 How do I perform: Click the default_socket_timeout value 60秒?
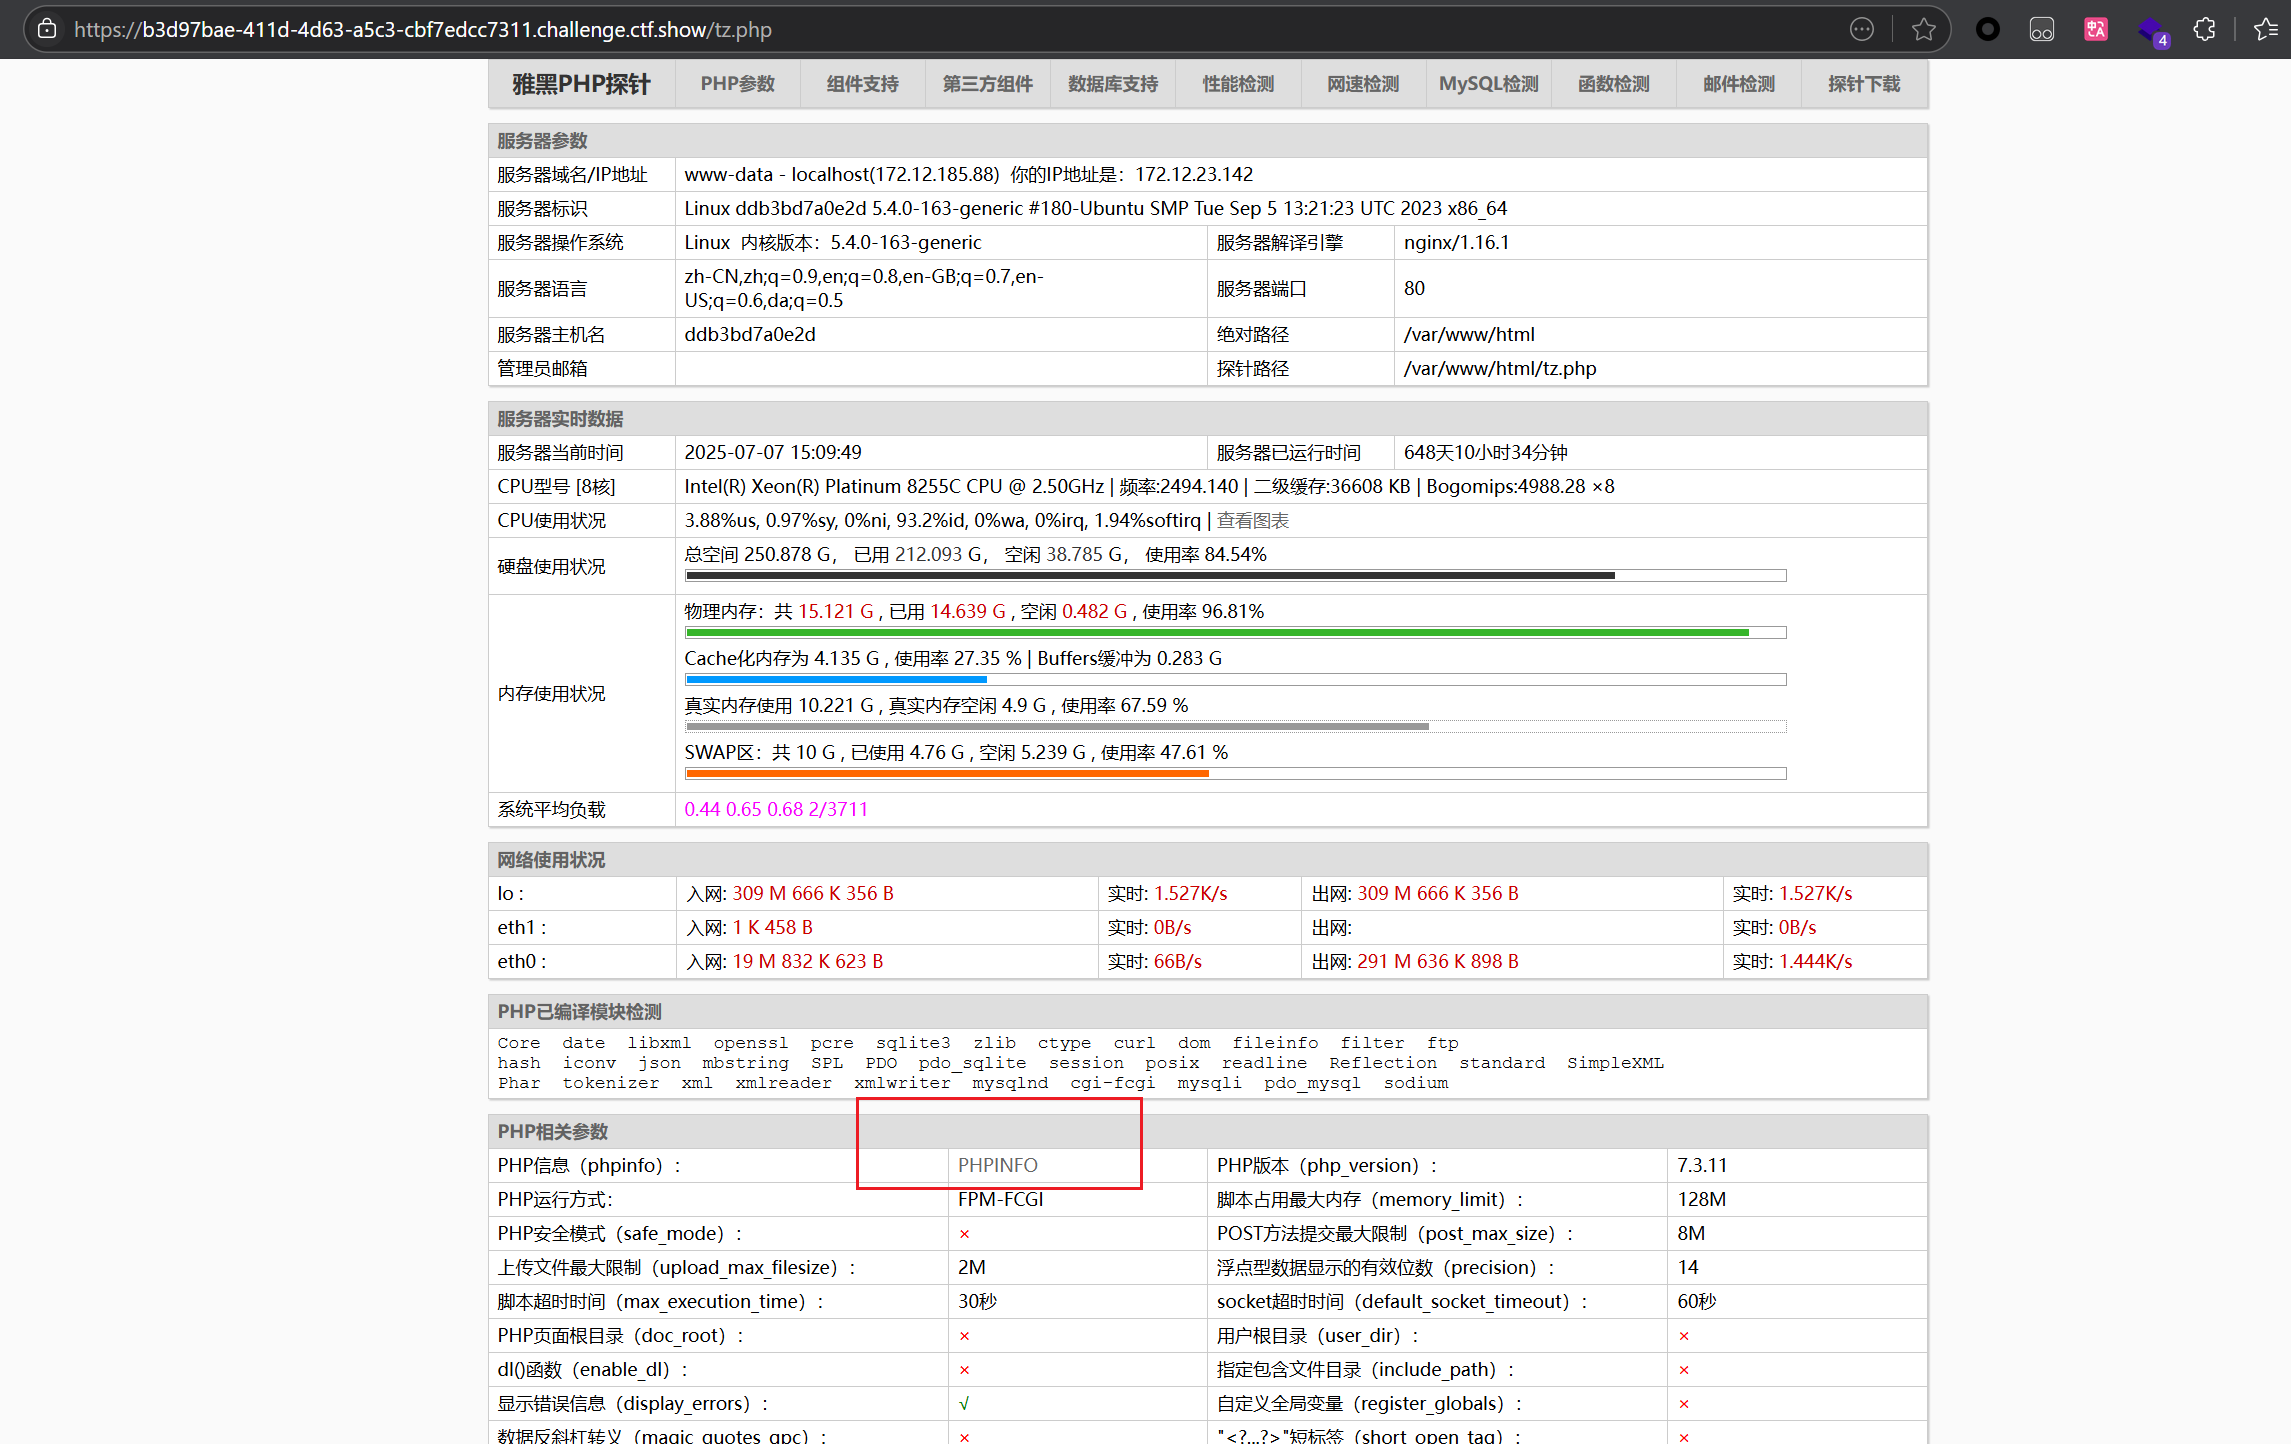(x=1697, y=1301)
